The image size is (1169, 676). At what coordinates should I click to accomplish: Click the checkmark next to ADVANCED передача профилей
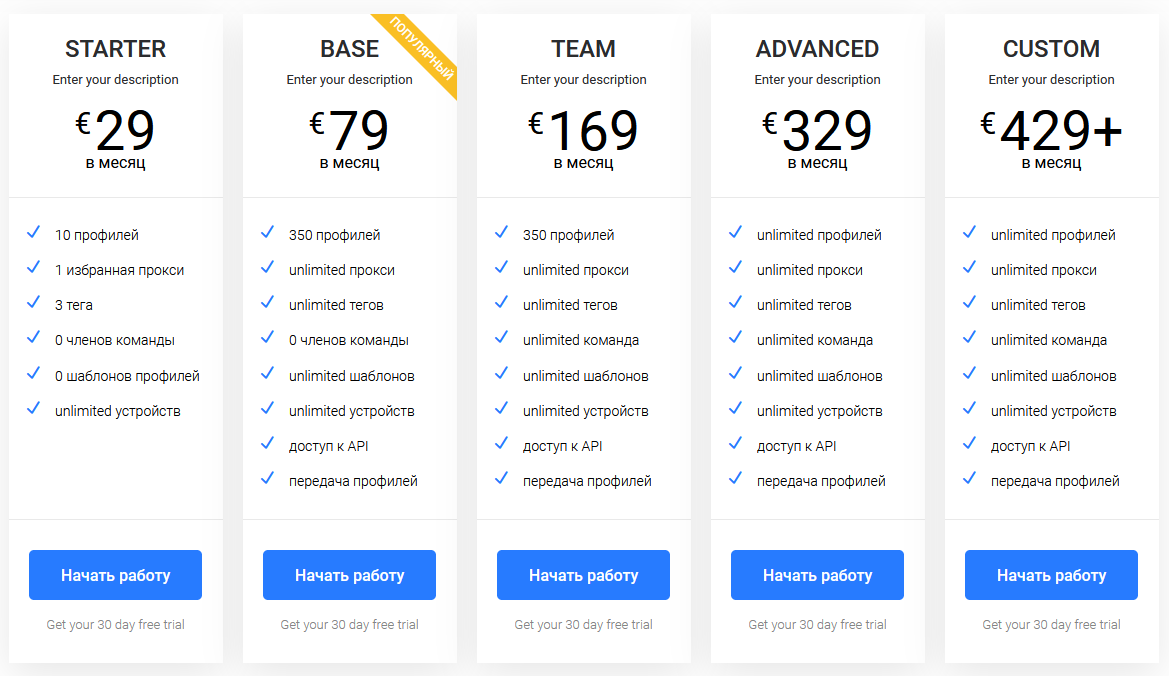pos(736,478)
